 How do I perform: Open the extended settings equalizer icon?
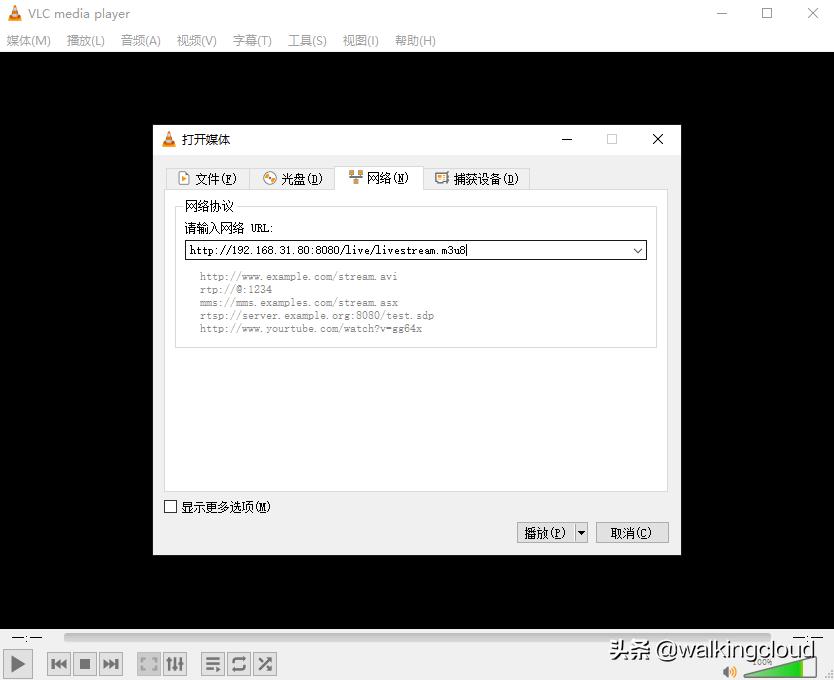(175, 663)
